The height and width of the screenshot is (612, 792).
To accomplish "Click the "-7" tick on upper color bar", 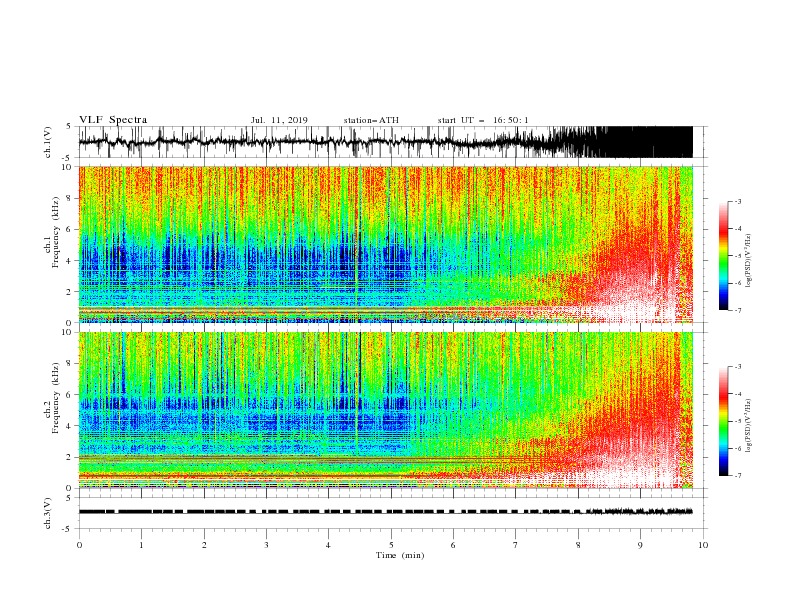I will point(738,310).
